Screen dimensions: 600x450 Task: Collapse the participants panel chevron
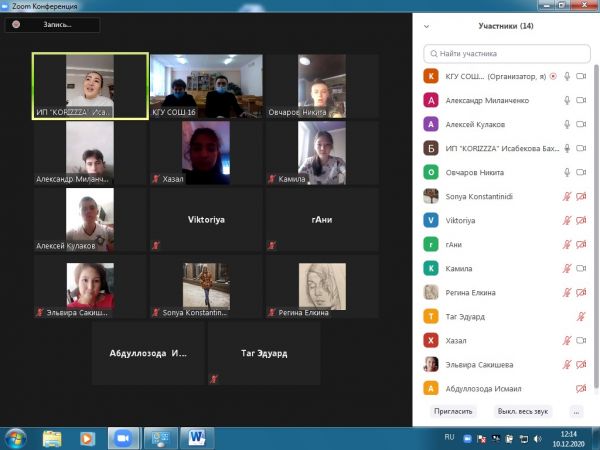coord(427,26)
